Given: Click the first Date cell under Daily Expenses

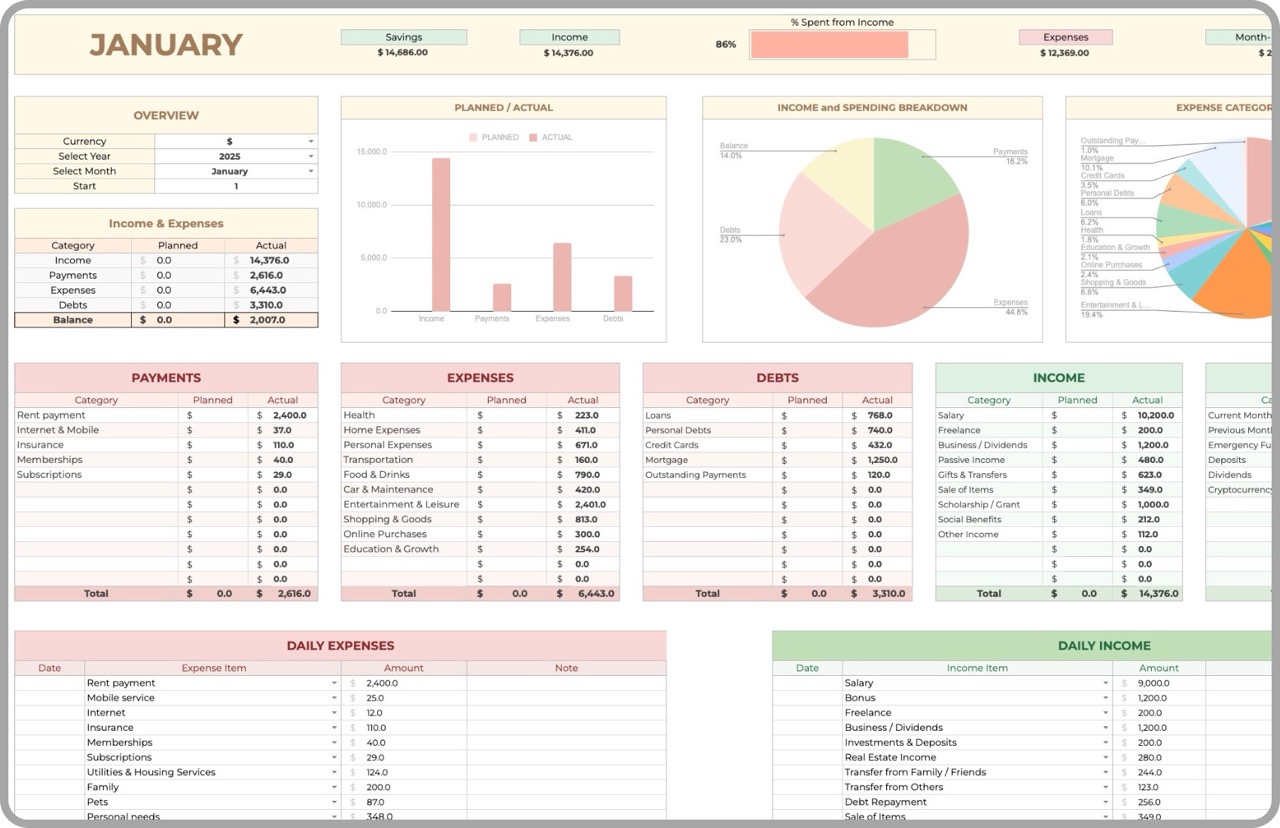Looking at the screenshot, I should [x=49, y=682].
